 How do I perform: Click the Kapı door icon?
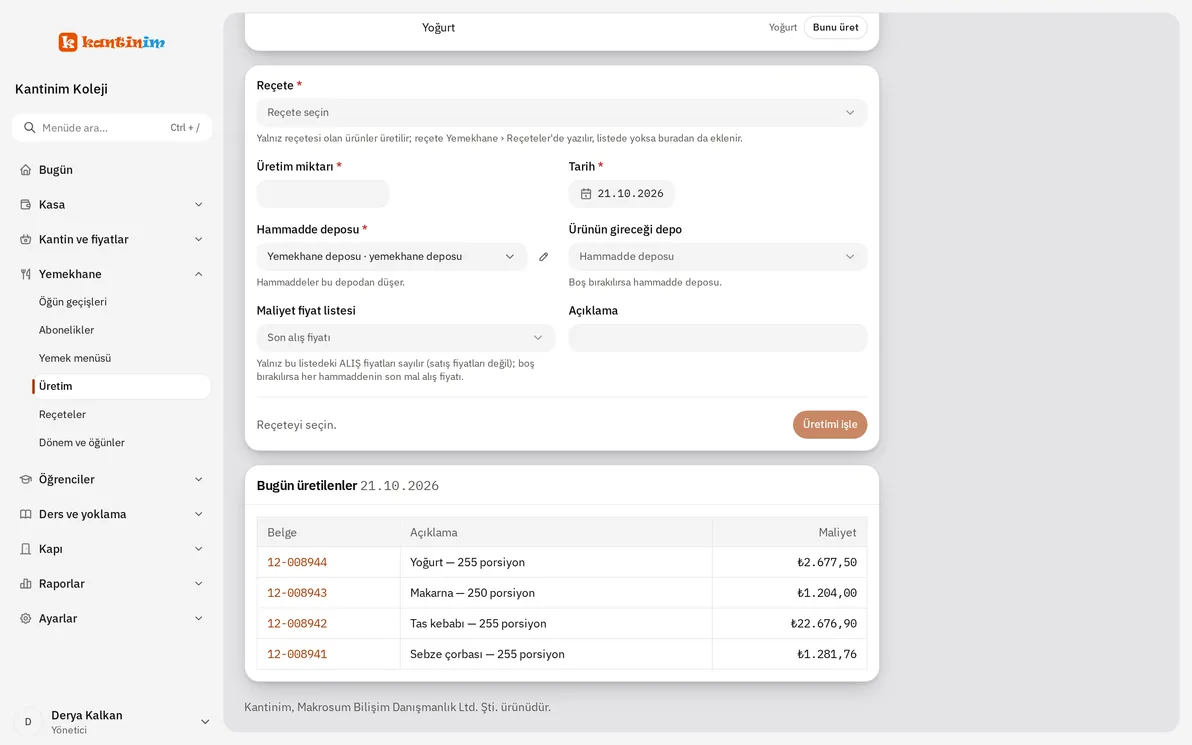[x=26, y=549]
